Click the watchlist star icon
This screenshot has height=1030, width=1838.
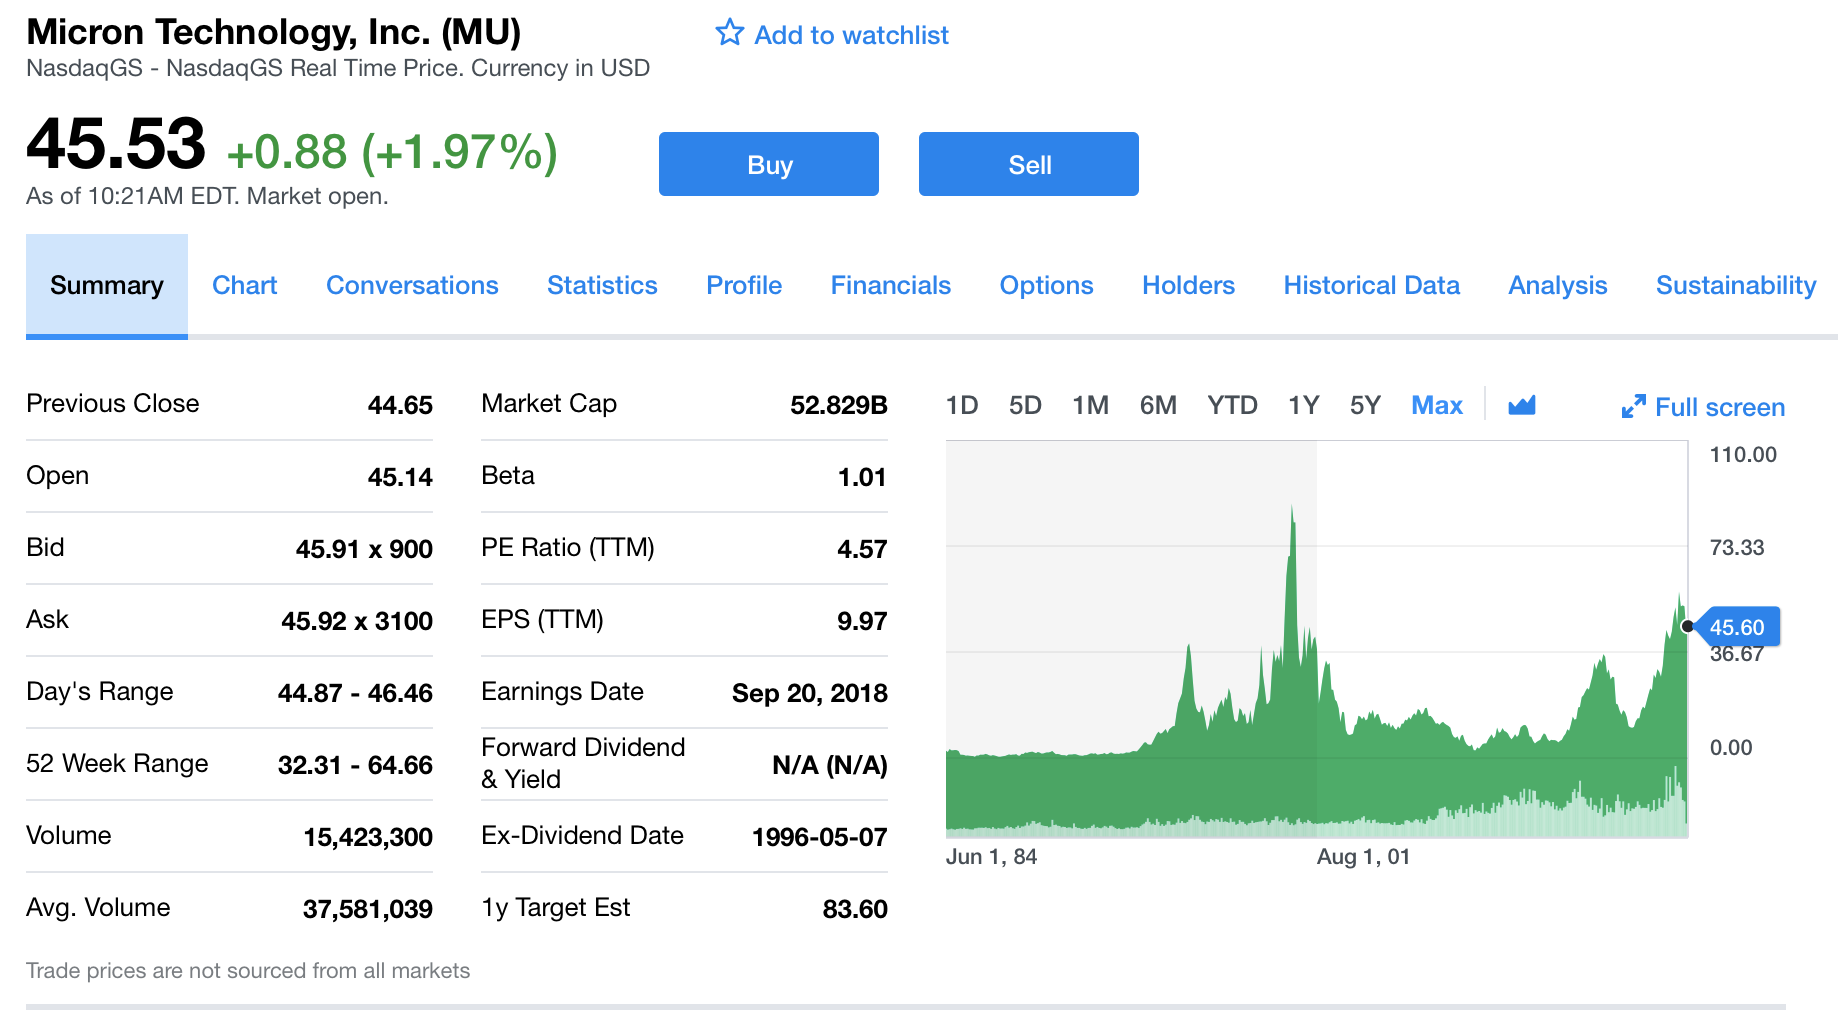click(x=730, y=33)
